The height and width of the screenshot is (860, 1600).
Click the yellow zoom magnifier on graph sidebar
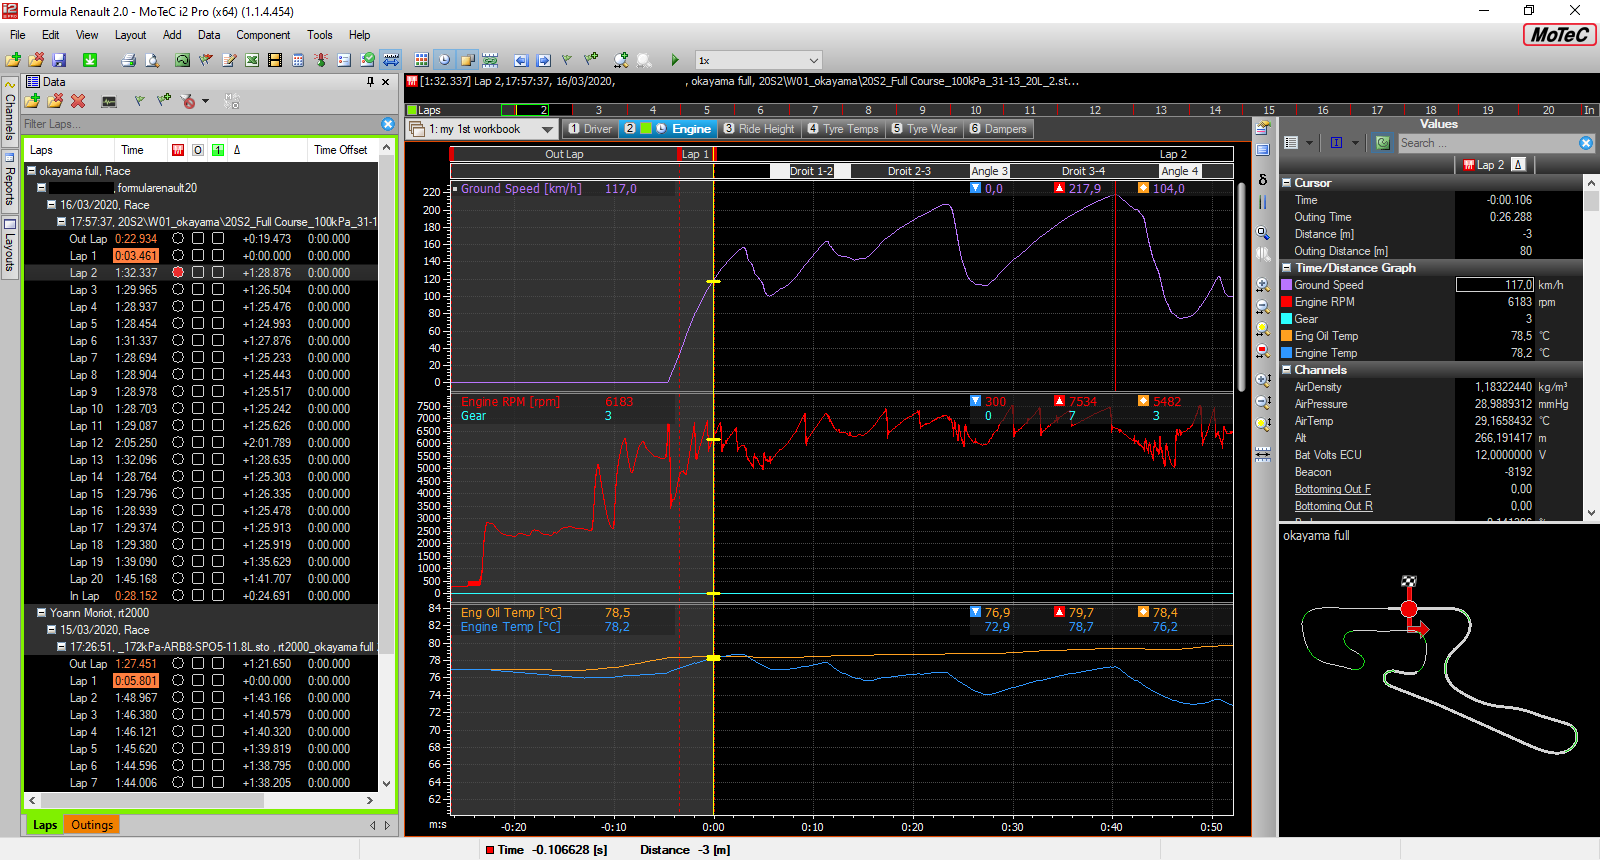click(1263, 329)
